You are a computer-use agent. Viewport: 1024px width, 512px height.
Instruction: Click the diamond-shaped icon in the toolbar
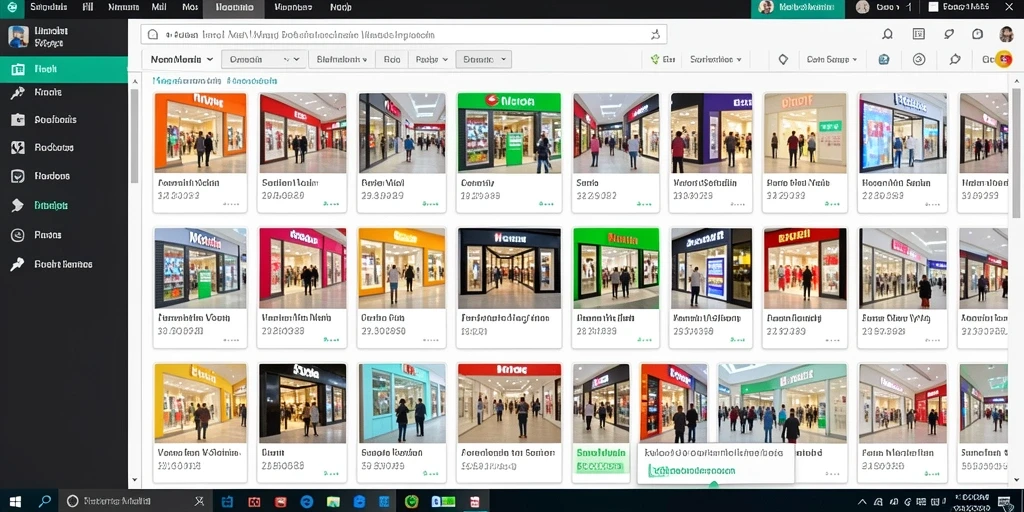pyautogui.click(x=783, y=59)
